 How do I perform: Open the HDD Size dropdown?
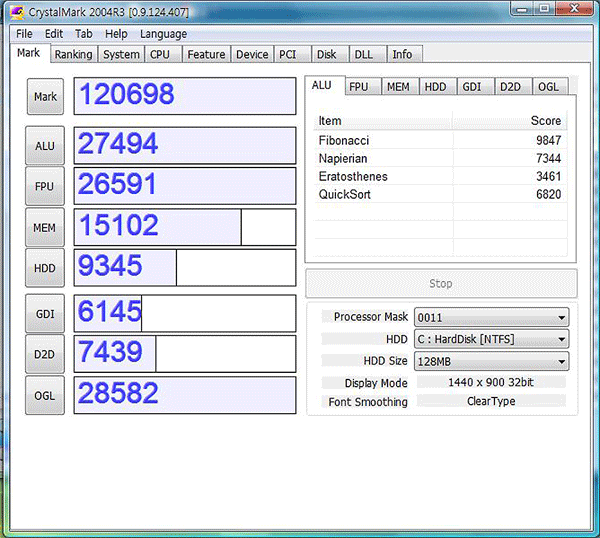point(491,362)
